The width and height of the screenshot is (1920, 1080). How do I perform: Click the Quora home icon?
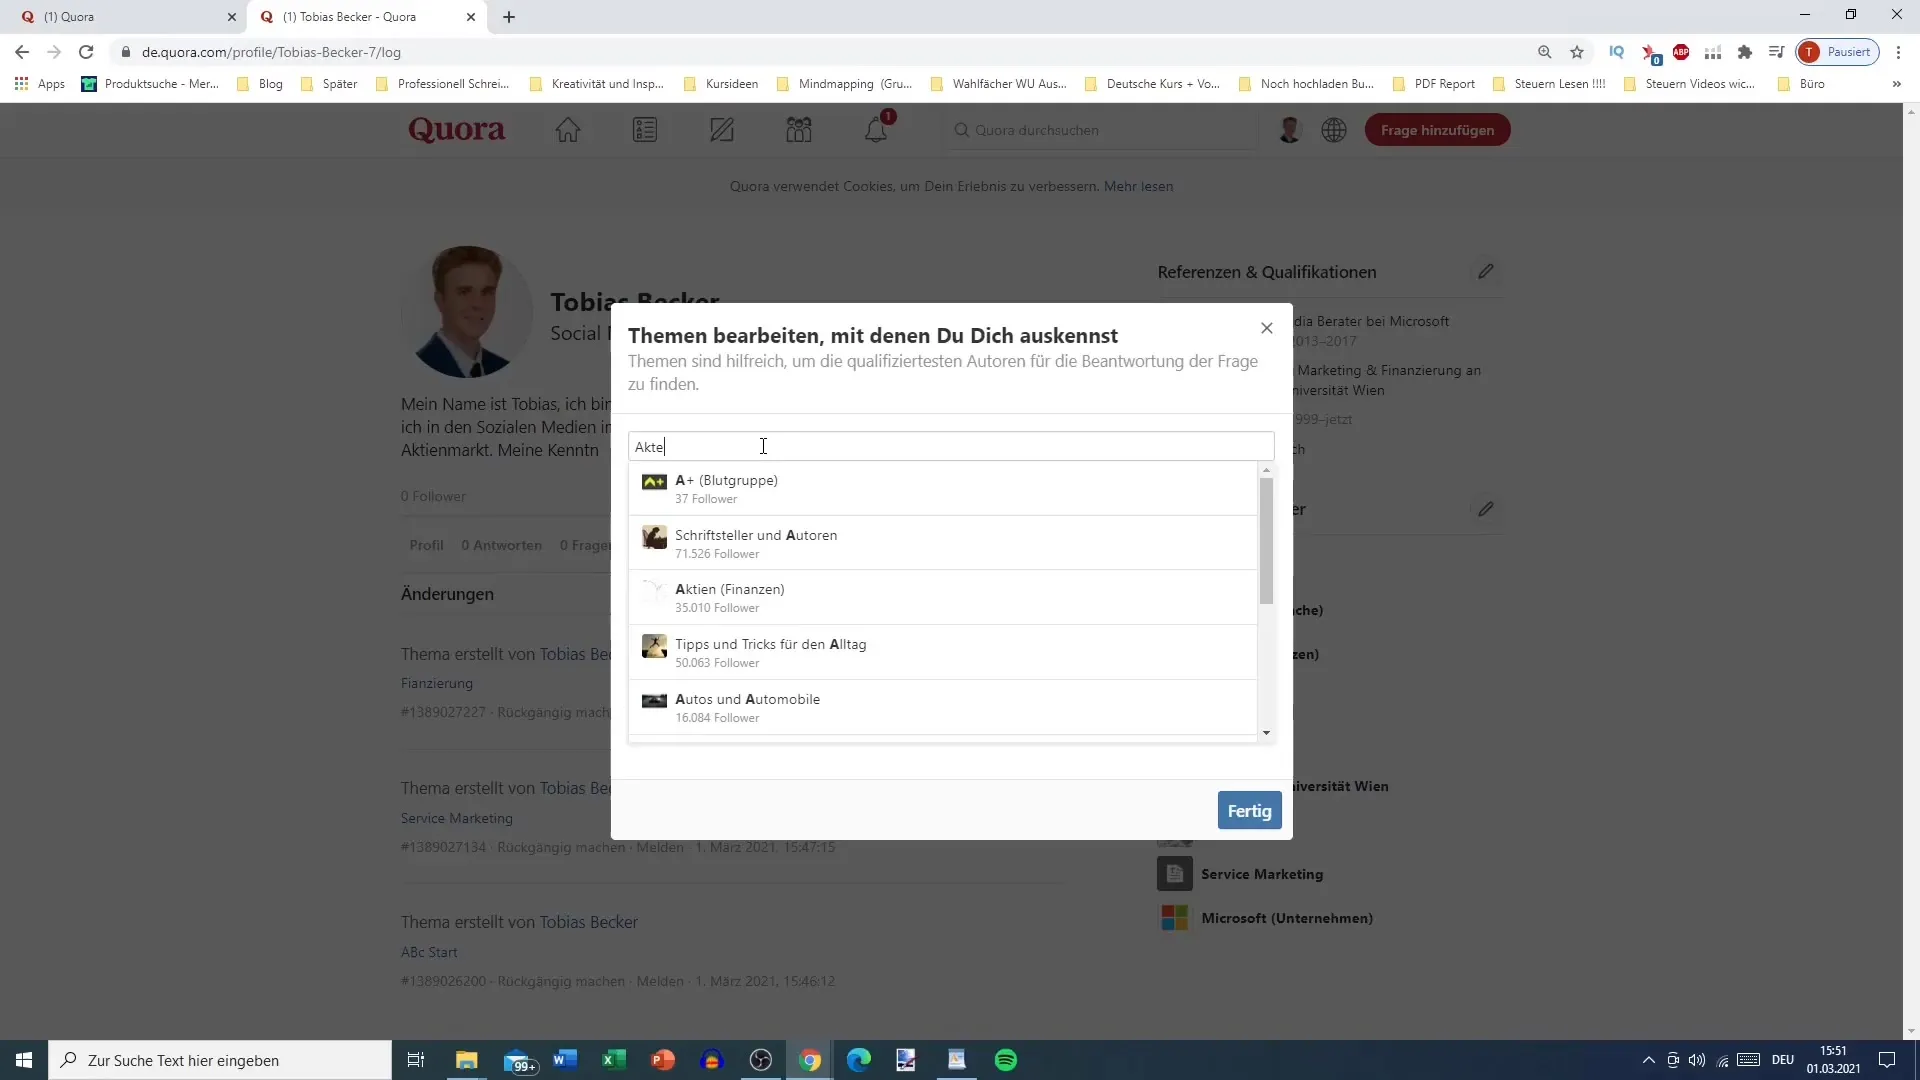point(567,129)
